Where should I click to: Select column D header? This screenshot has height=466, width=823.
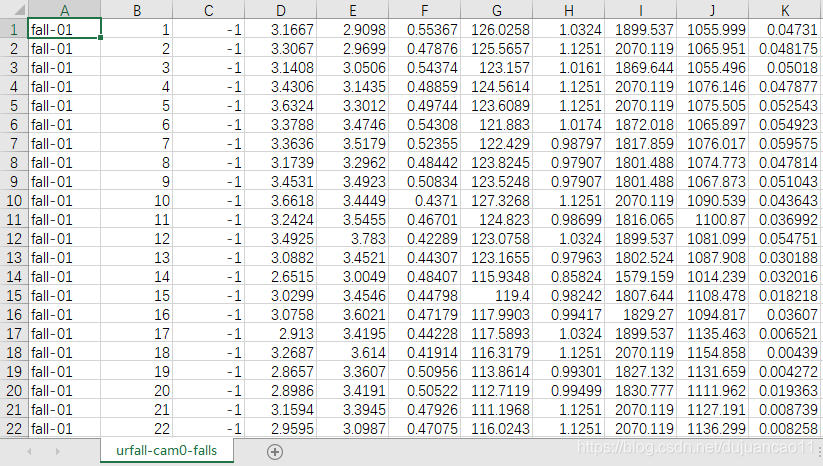pyautogui.click(x=280, y=9)
